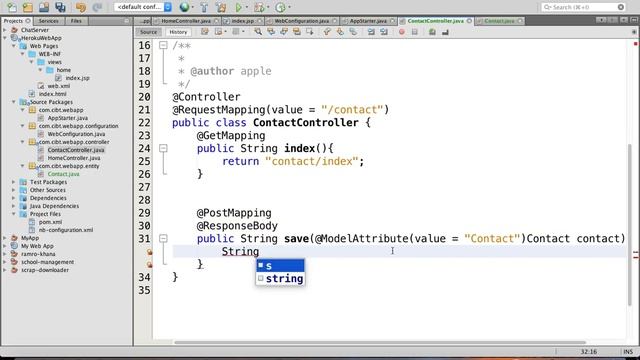Screen dimensions: 640x360
Task: Collapse code fold at line 16 comment
Action: (163, 45)
